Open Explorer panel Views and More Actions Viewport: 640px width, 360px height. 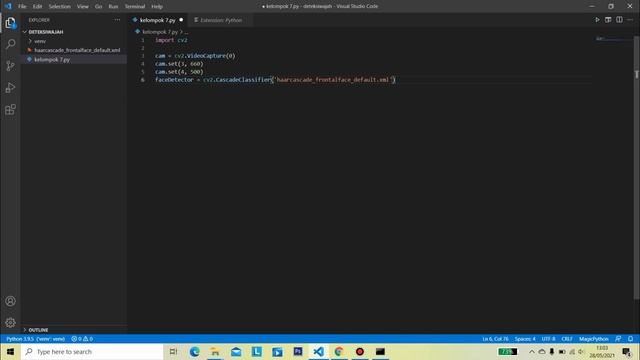pos(117,20)
